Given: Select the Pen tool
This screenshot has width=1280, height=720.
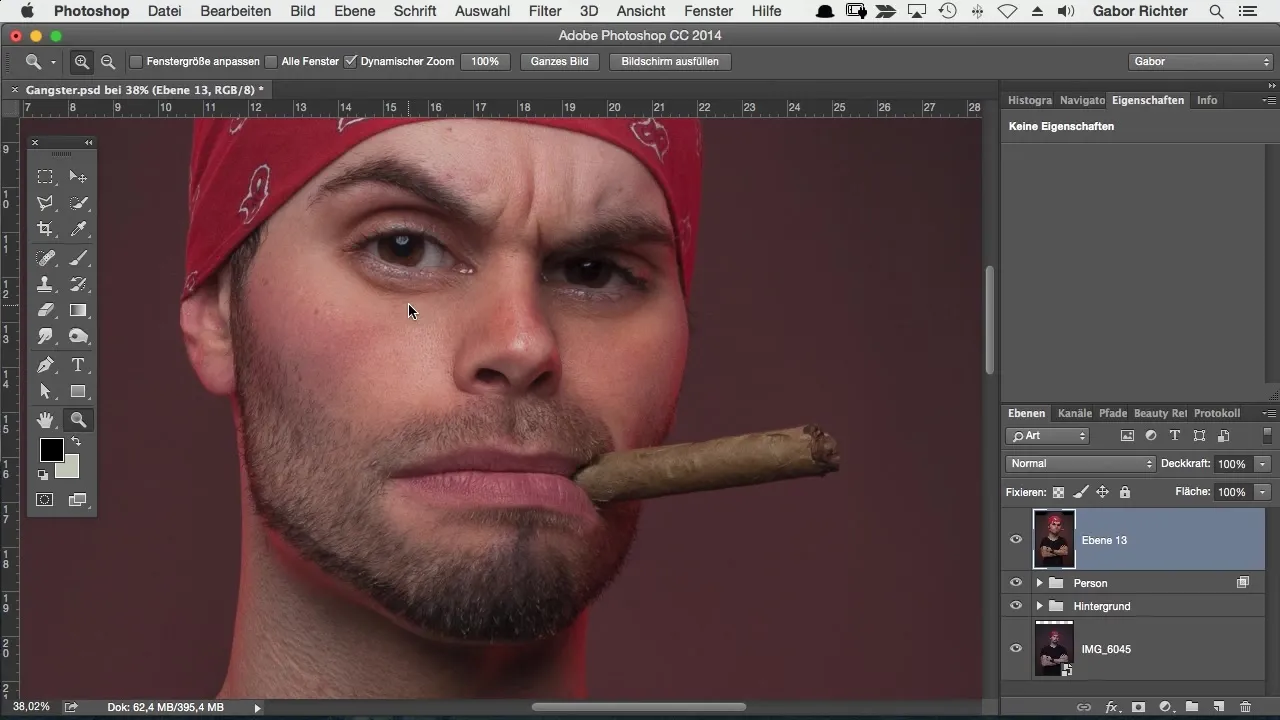Looking at the screenshot, I should (x=45, y=365).
